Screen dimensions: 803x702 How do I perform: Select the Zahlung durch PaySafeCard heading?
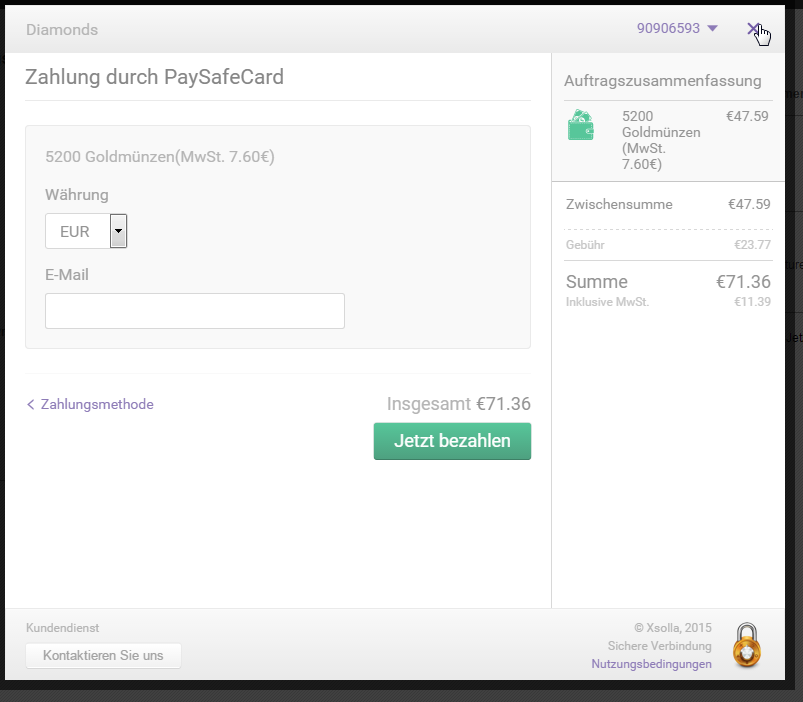tap(154, 77)
